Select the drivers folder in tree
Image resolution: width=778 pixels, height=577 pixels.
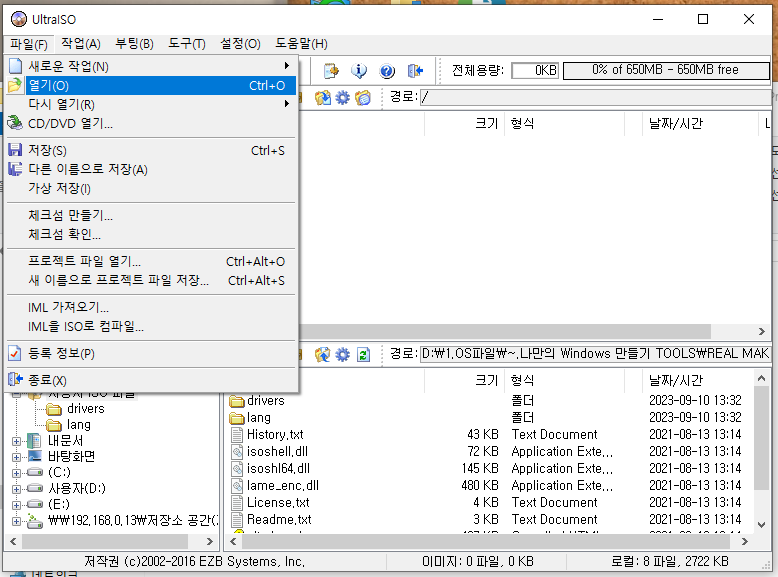click(x=85, y=409)
